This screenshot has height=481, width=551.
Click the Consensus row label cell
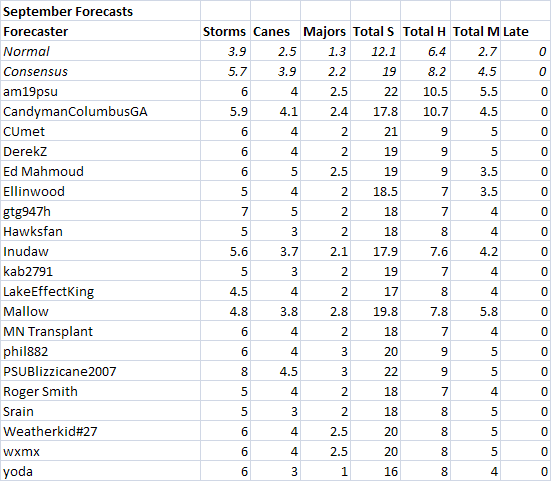pyautogui.click(x=101, y=71)
